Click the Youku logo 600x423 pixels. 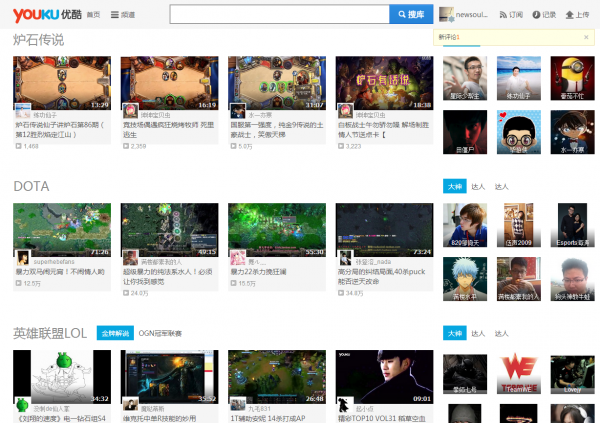47,15
